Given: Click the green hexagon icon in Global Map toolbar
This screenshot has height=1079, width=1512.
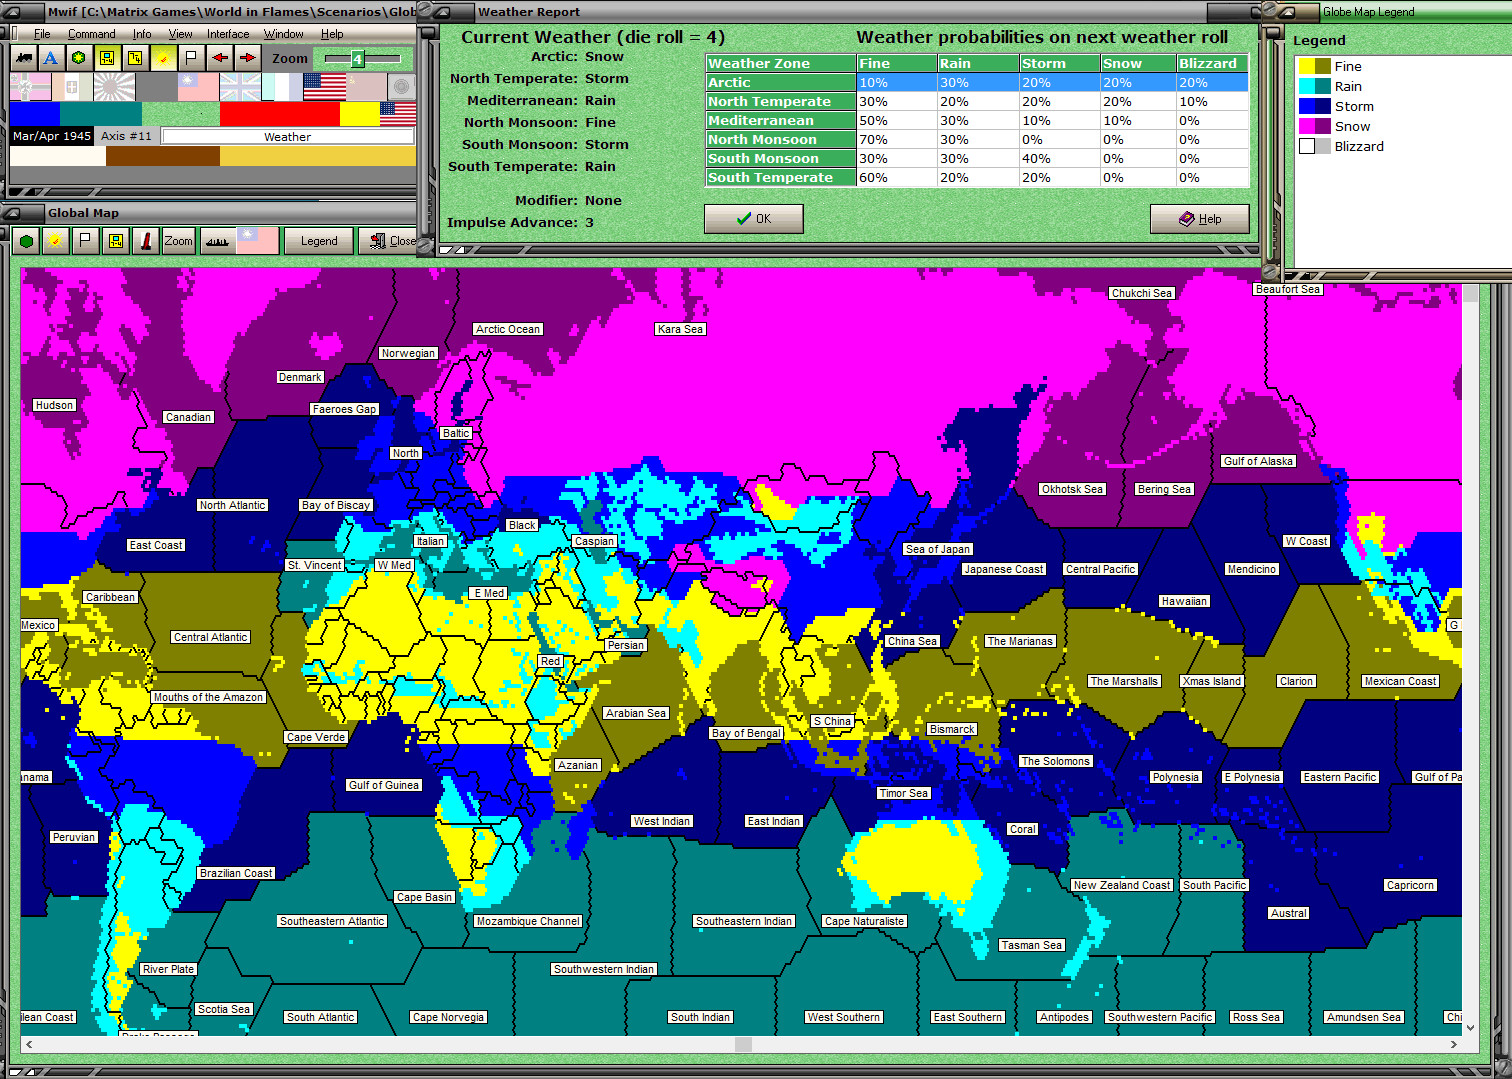Looking at the screenshot, I should 26,241.
